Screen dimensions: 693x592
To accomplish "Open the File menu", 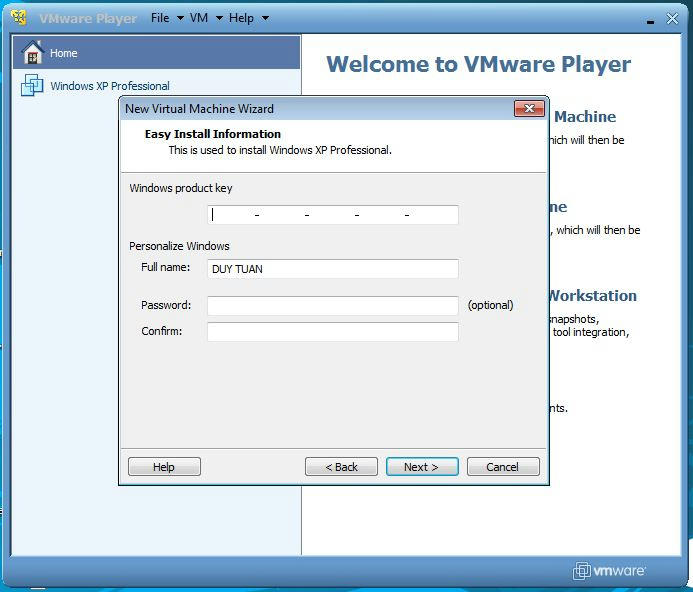I will pos(160,18).
